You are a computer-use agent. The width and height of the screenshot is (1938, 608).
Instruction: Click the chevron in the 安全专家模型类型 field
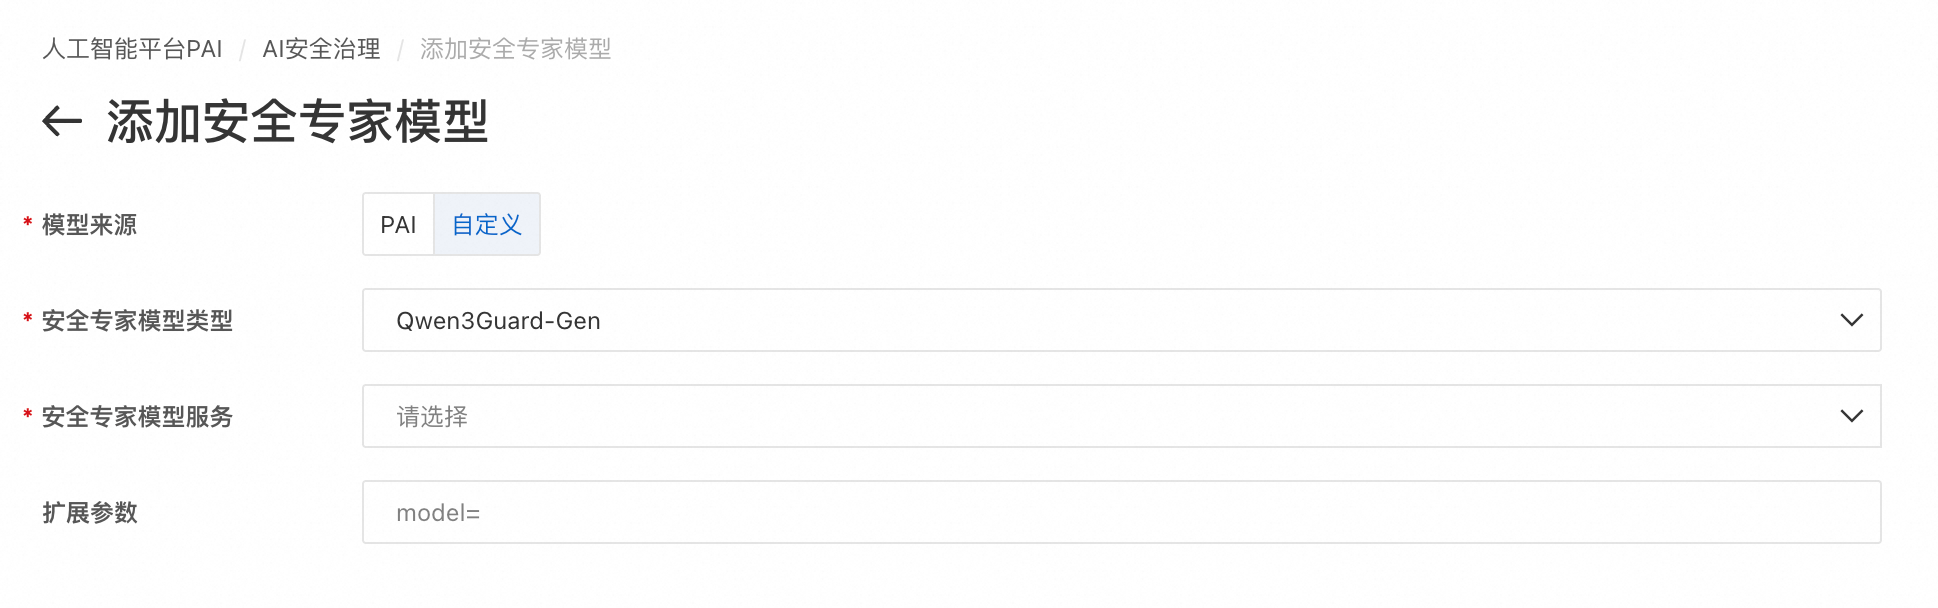pos(1851,321)
